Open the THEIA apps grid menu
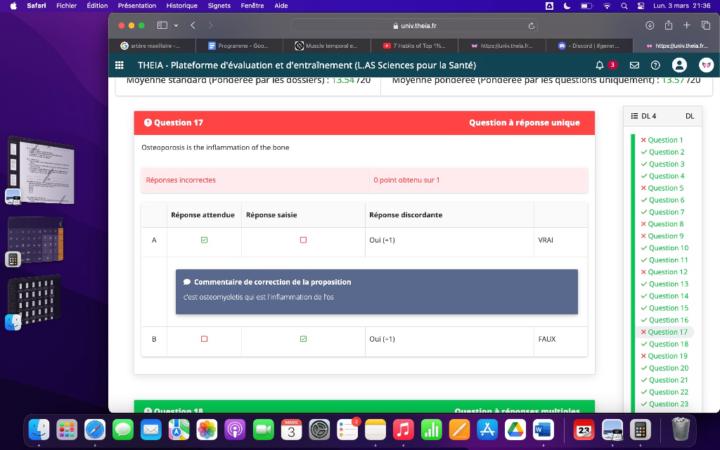720x450 pixels. [121, 65]
